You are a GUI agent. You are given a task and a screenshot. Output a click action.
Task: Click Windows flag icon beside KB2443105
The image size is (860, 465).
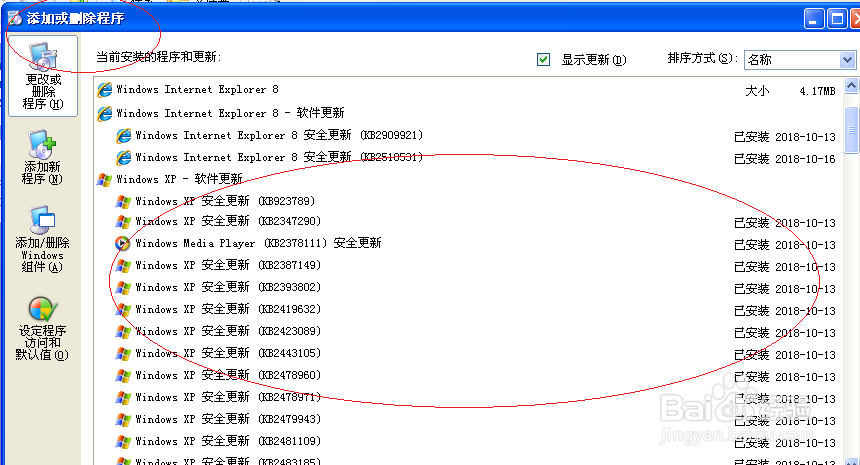(123, 353)
